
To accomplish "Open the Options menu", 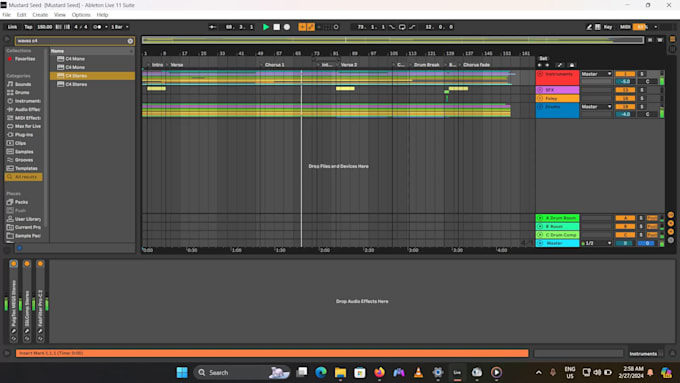I will pyautogui.click(x=81, y=15).
